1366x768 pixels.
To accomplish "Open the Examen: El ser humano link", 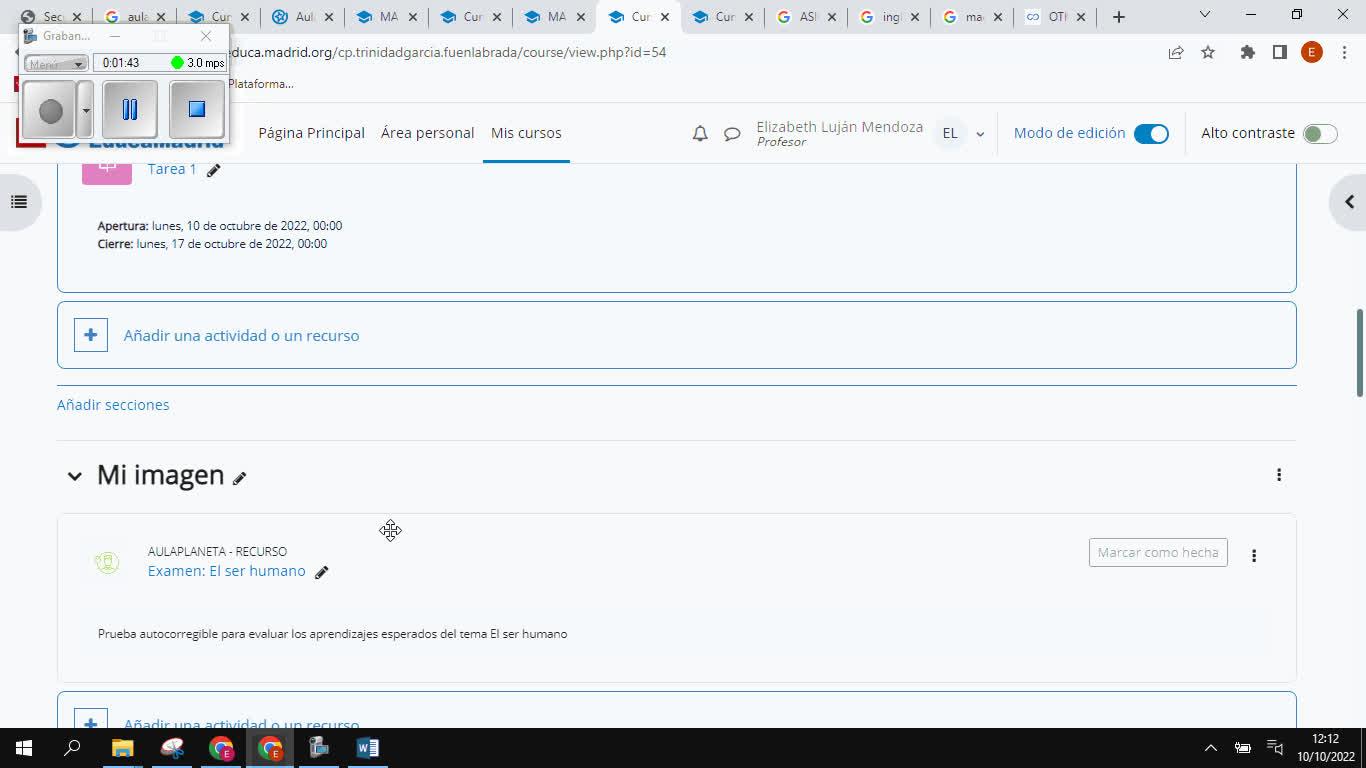I will point(227,571).
